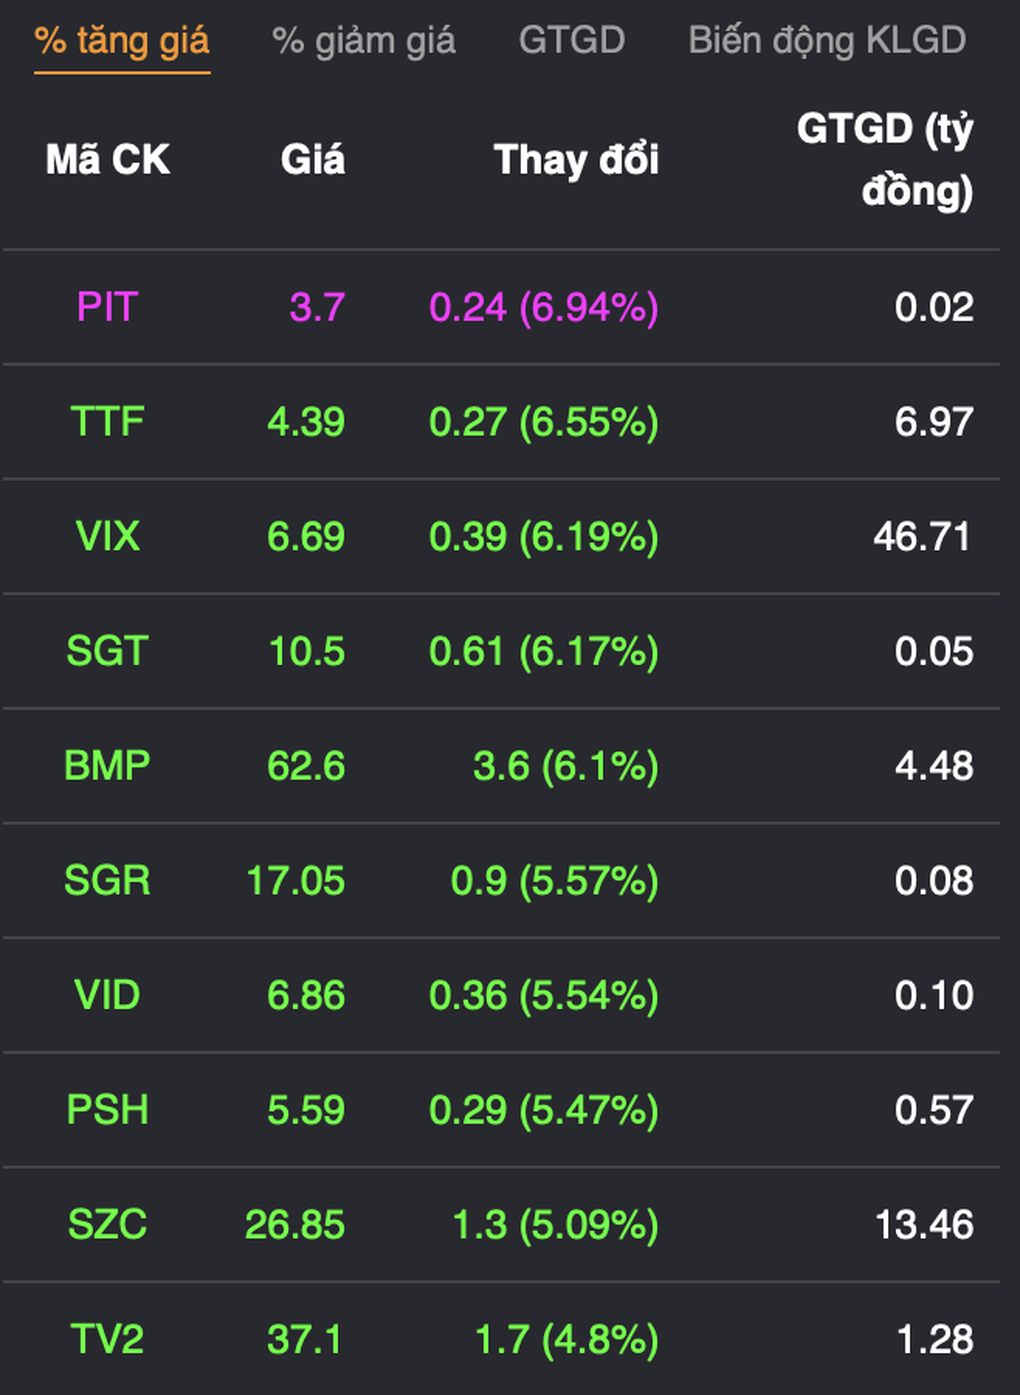1020x1395 pixels.
Task: Click VIX trading value 46.71
Action: [922, 537]
